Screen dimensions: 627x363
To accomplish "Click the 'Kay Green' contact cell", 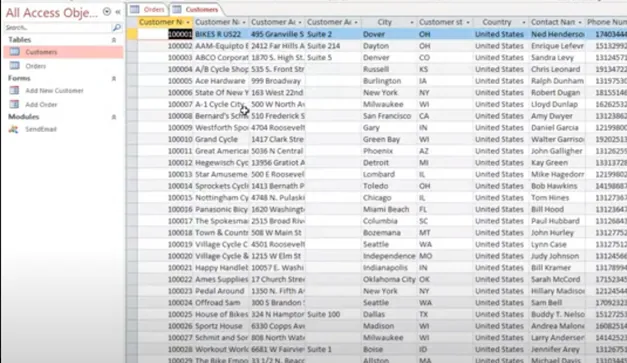I will point(557,163).
